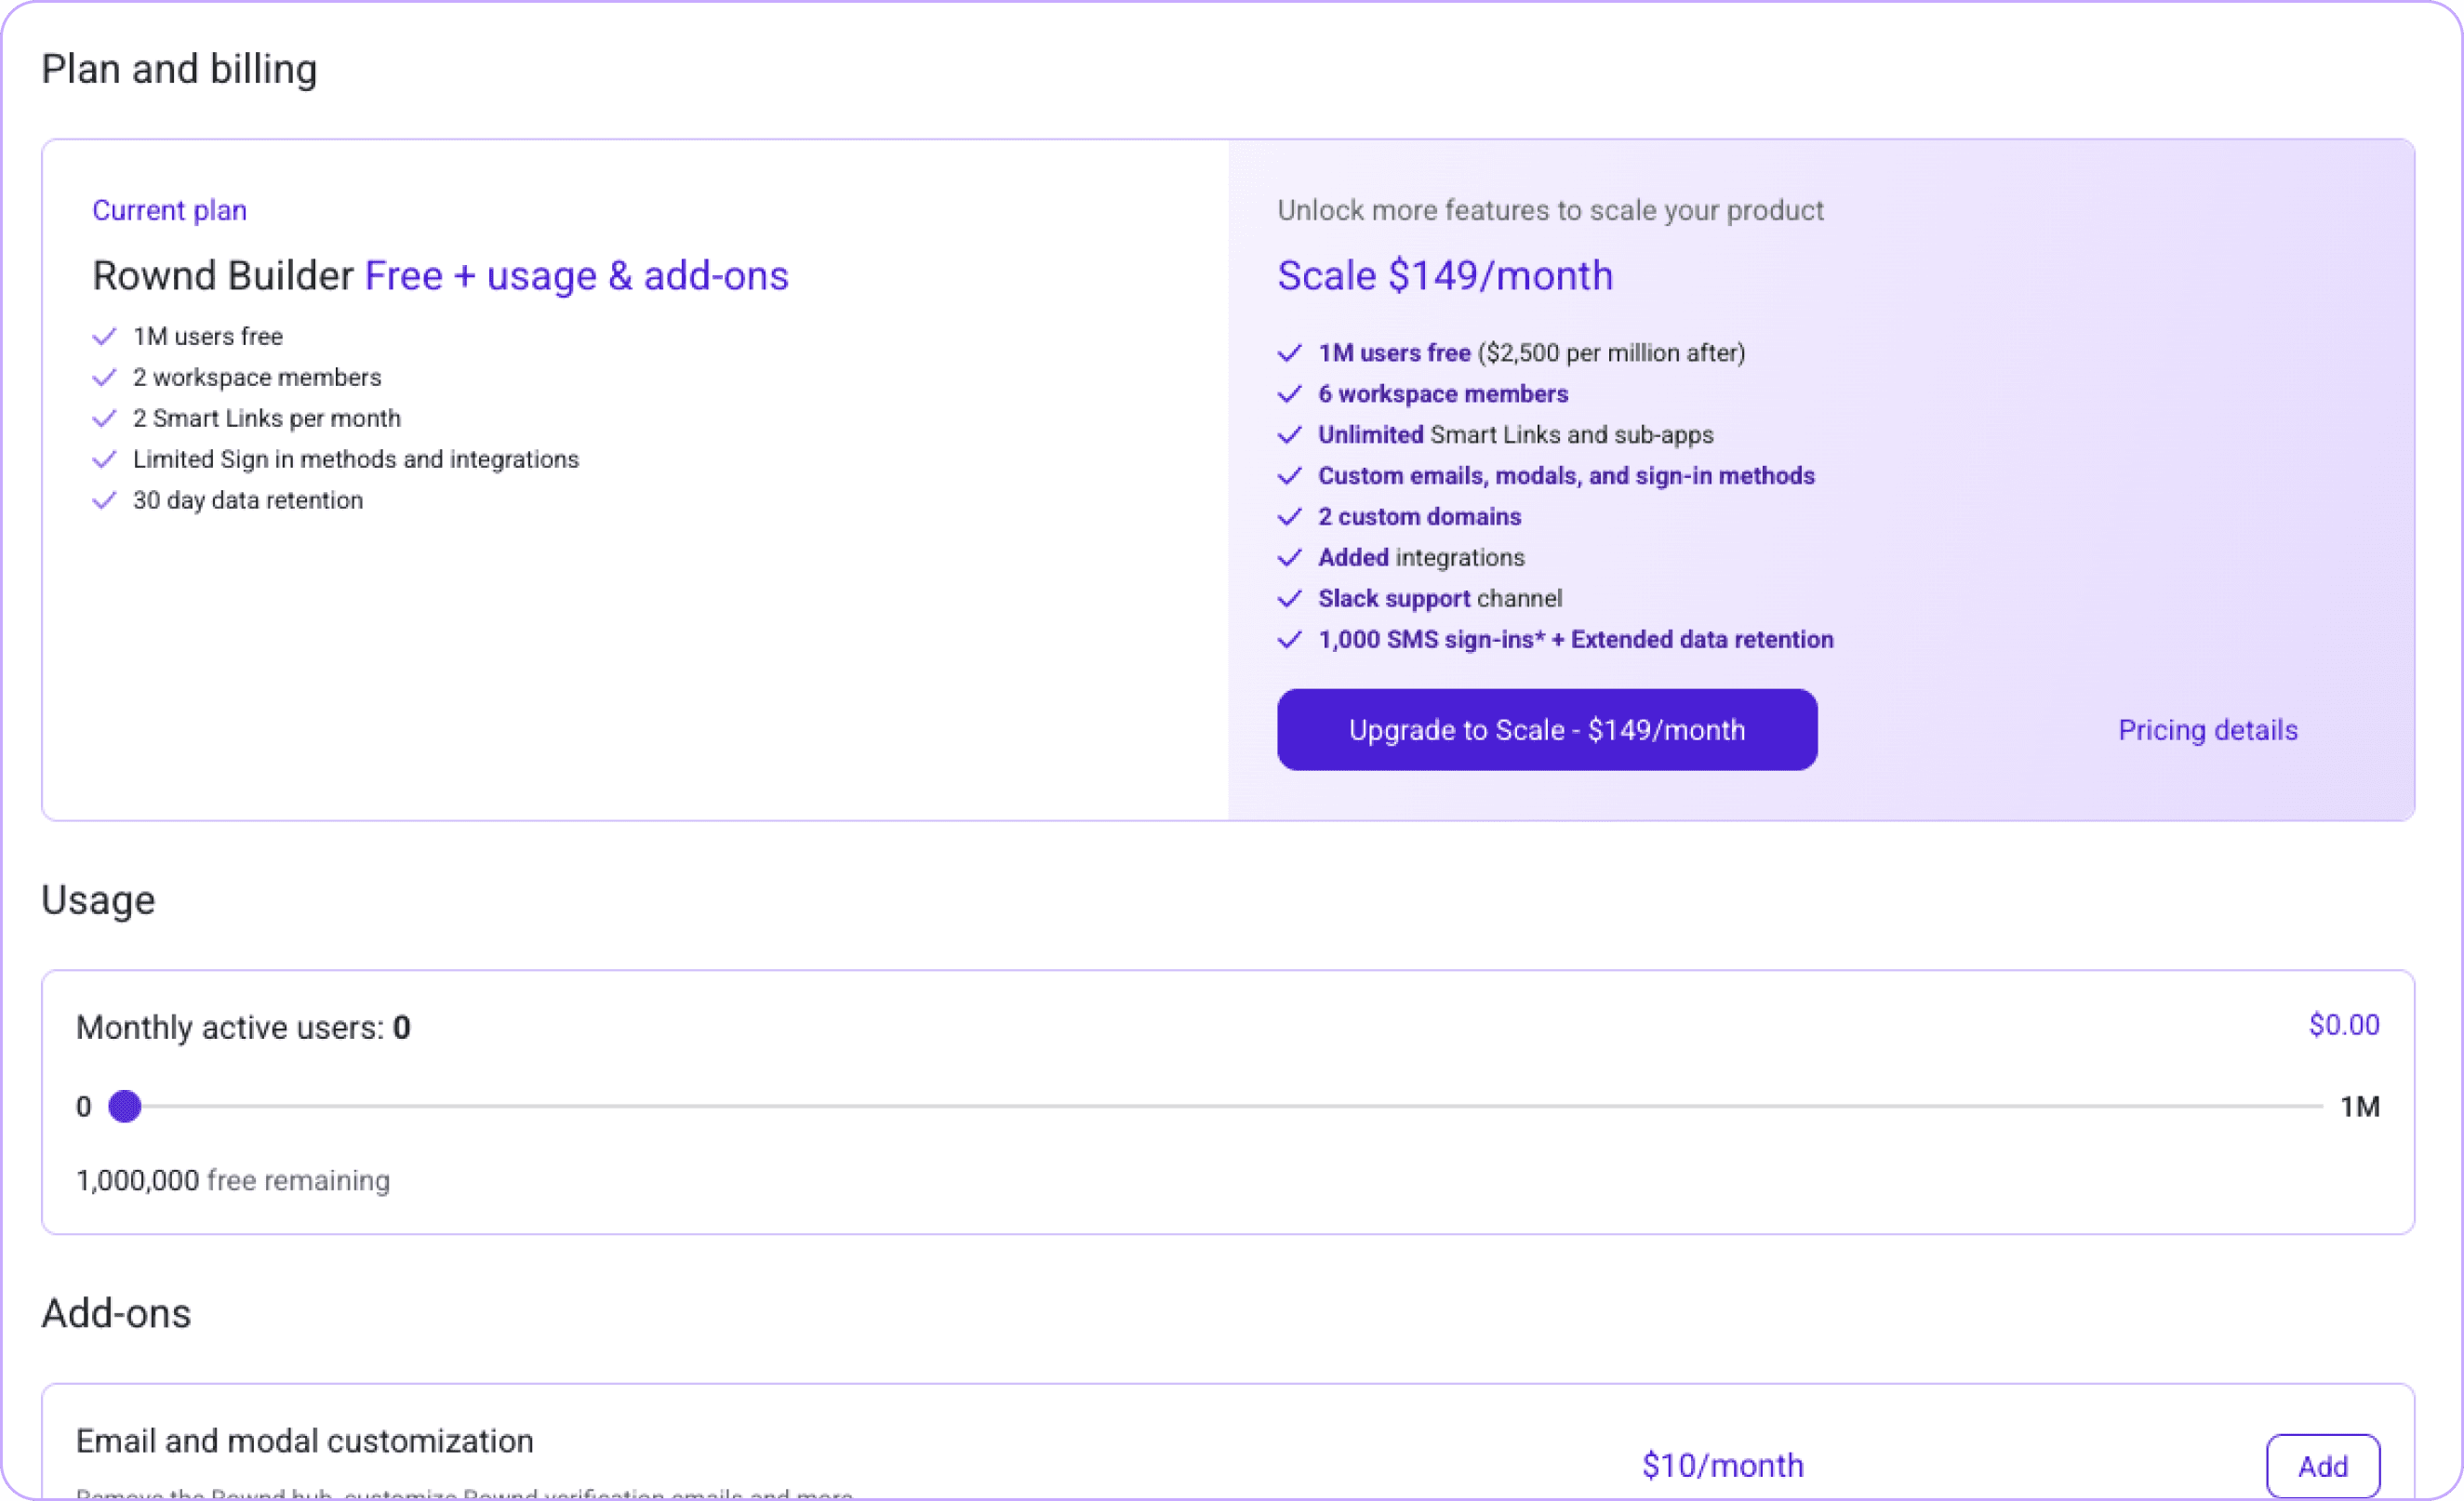The height and width of the screenshot is (1501, 2464).
Task: Click checkmark icon beside 1M users free
Action: tap(104, 337)
